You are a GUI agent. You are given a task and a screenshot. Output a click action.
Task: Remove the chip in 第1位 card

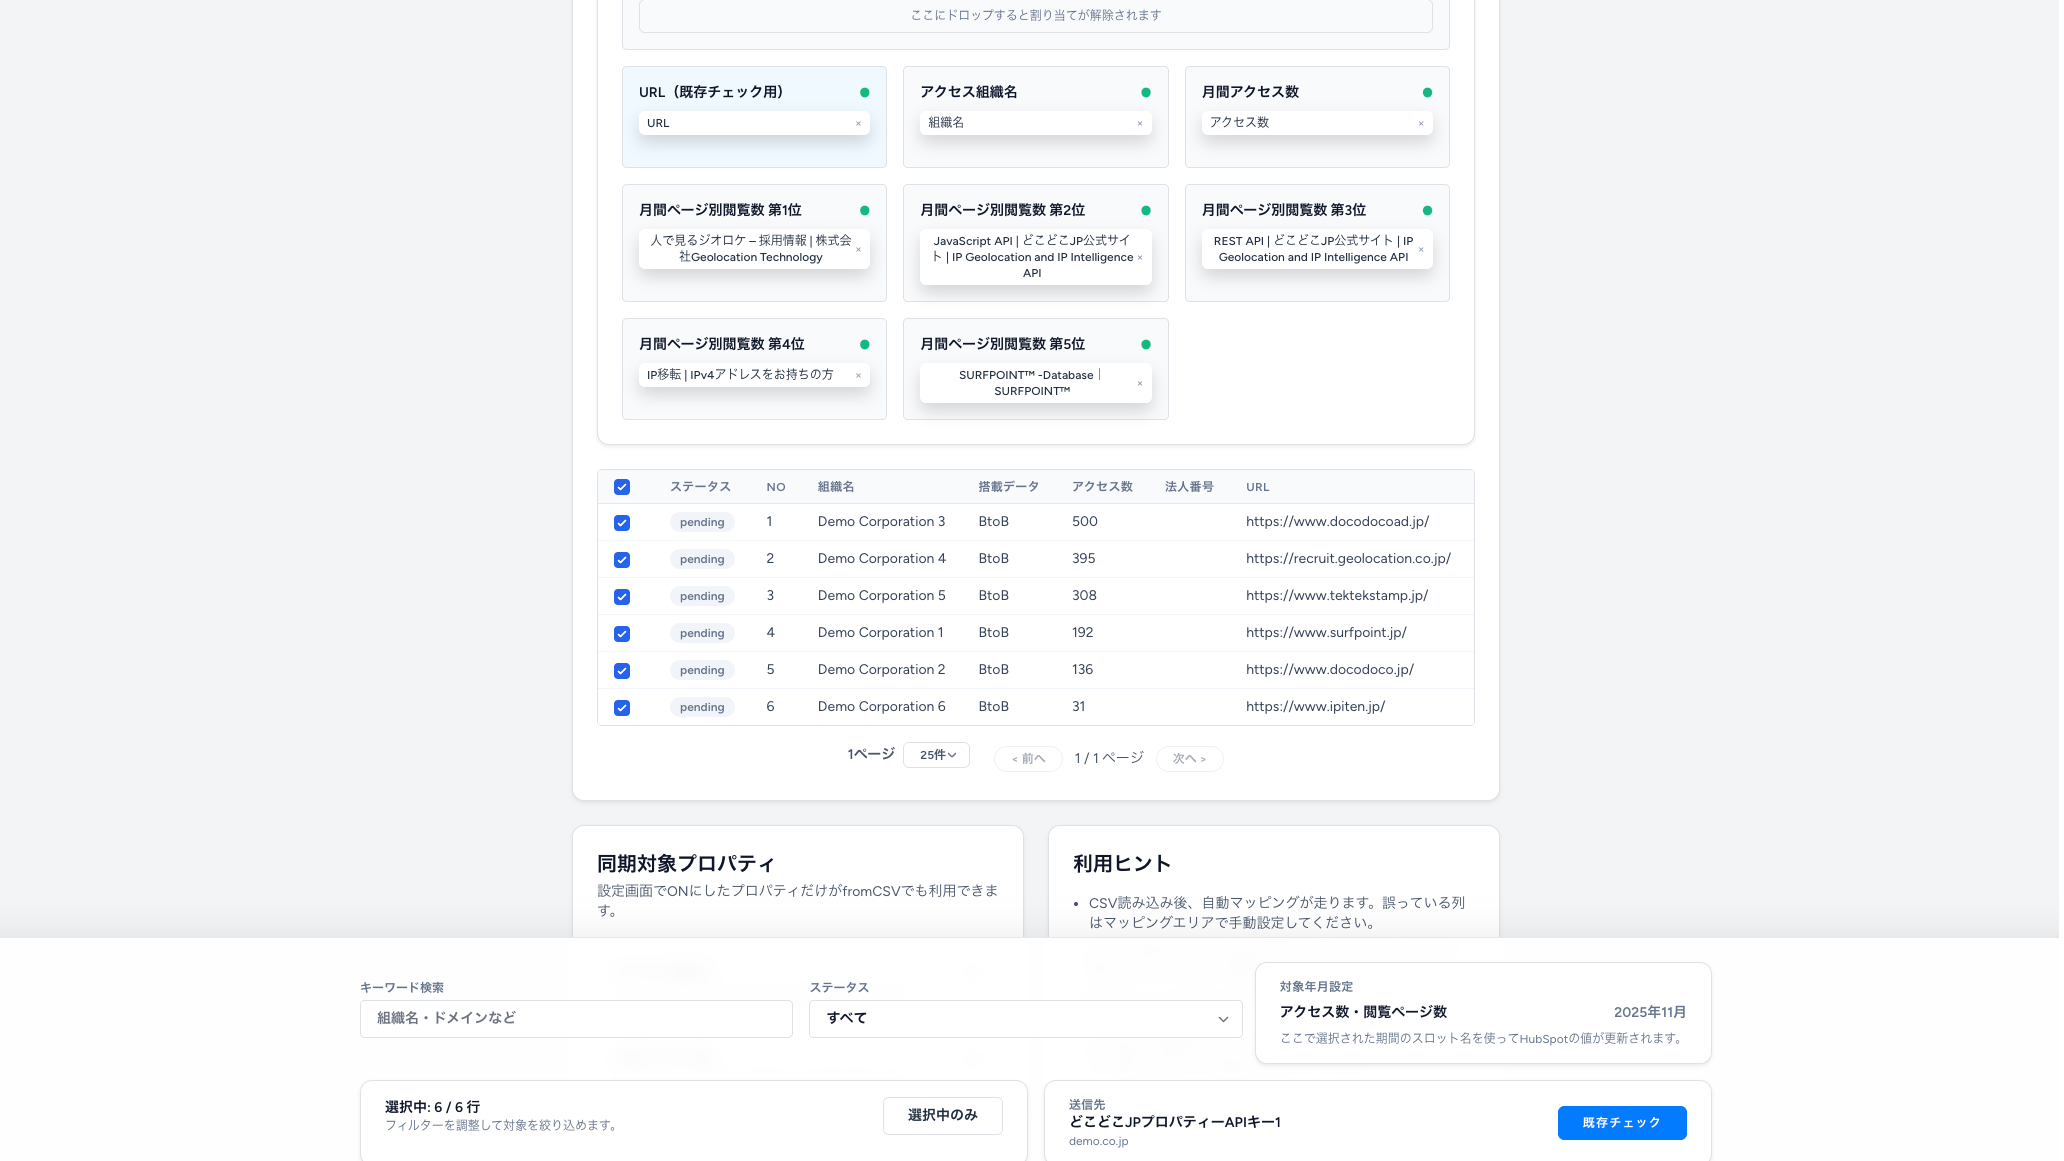pos(858,250)
